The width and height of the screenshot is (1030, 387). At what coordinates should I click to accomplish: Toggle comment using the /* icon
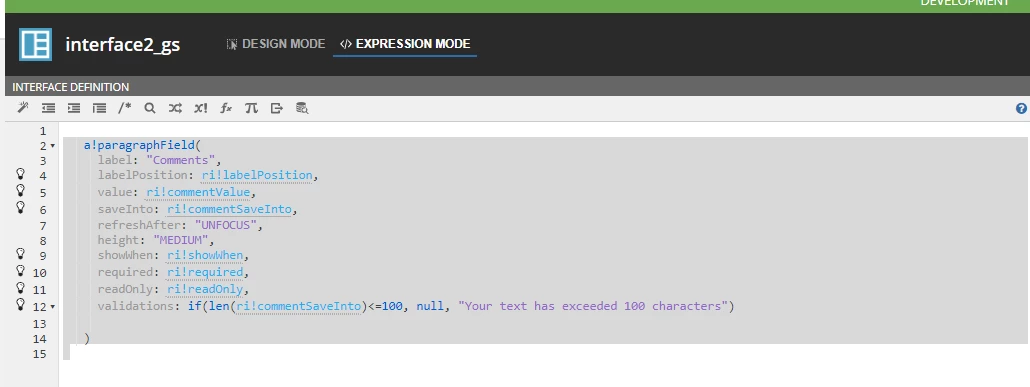pos(124,108)
